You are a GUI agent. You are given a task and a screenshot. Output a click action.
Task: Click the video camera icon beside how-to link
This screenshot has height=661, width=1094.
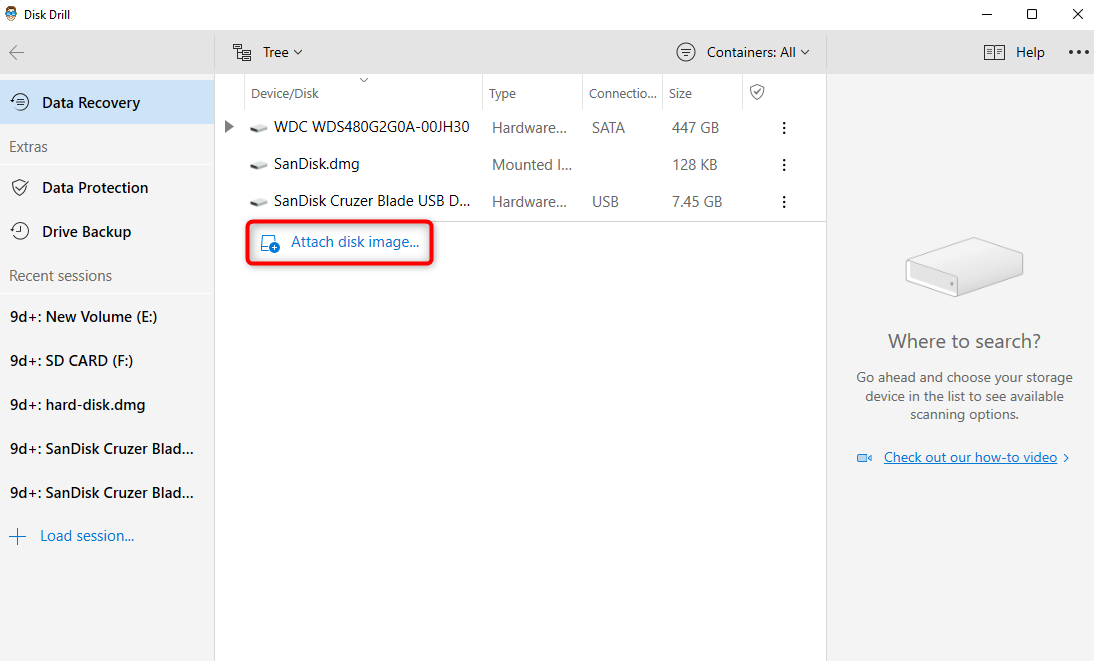point(864,458)
